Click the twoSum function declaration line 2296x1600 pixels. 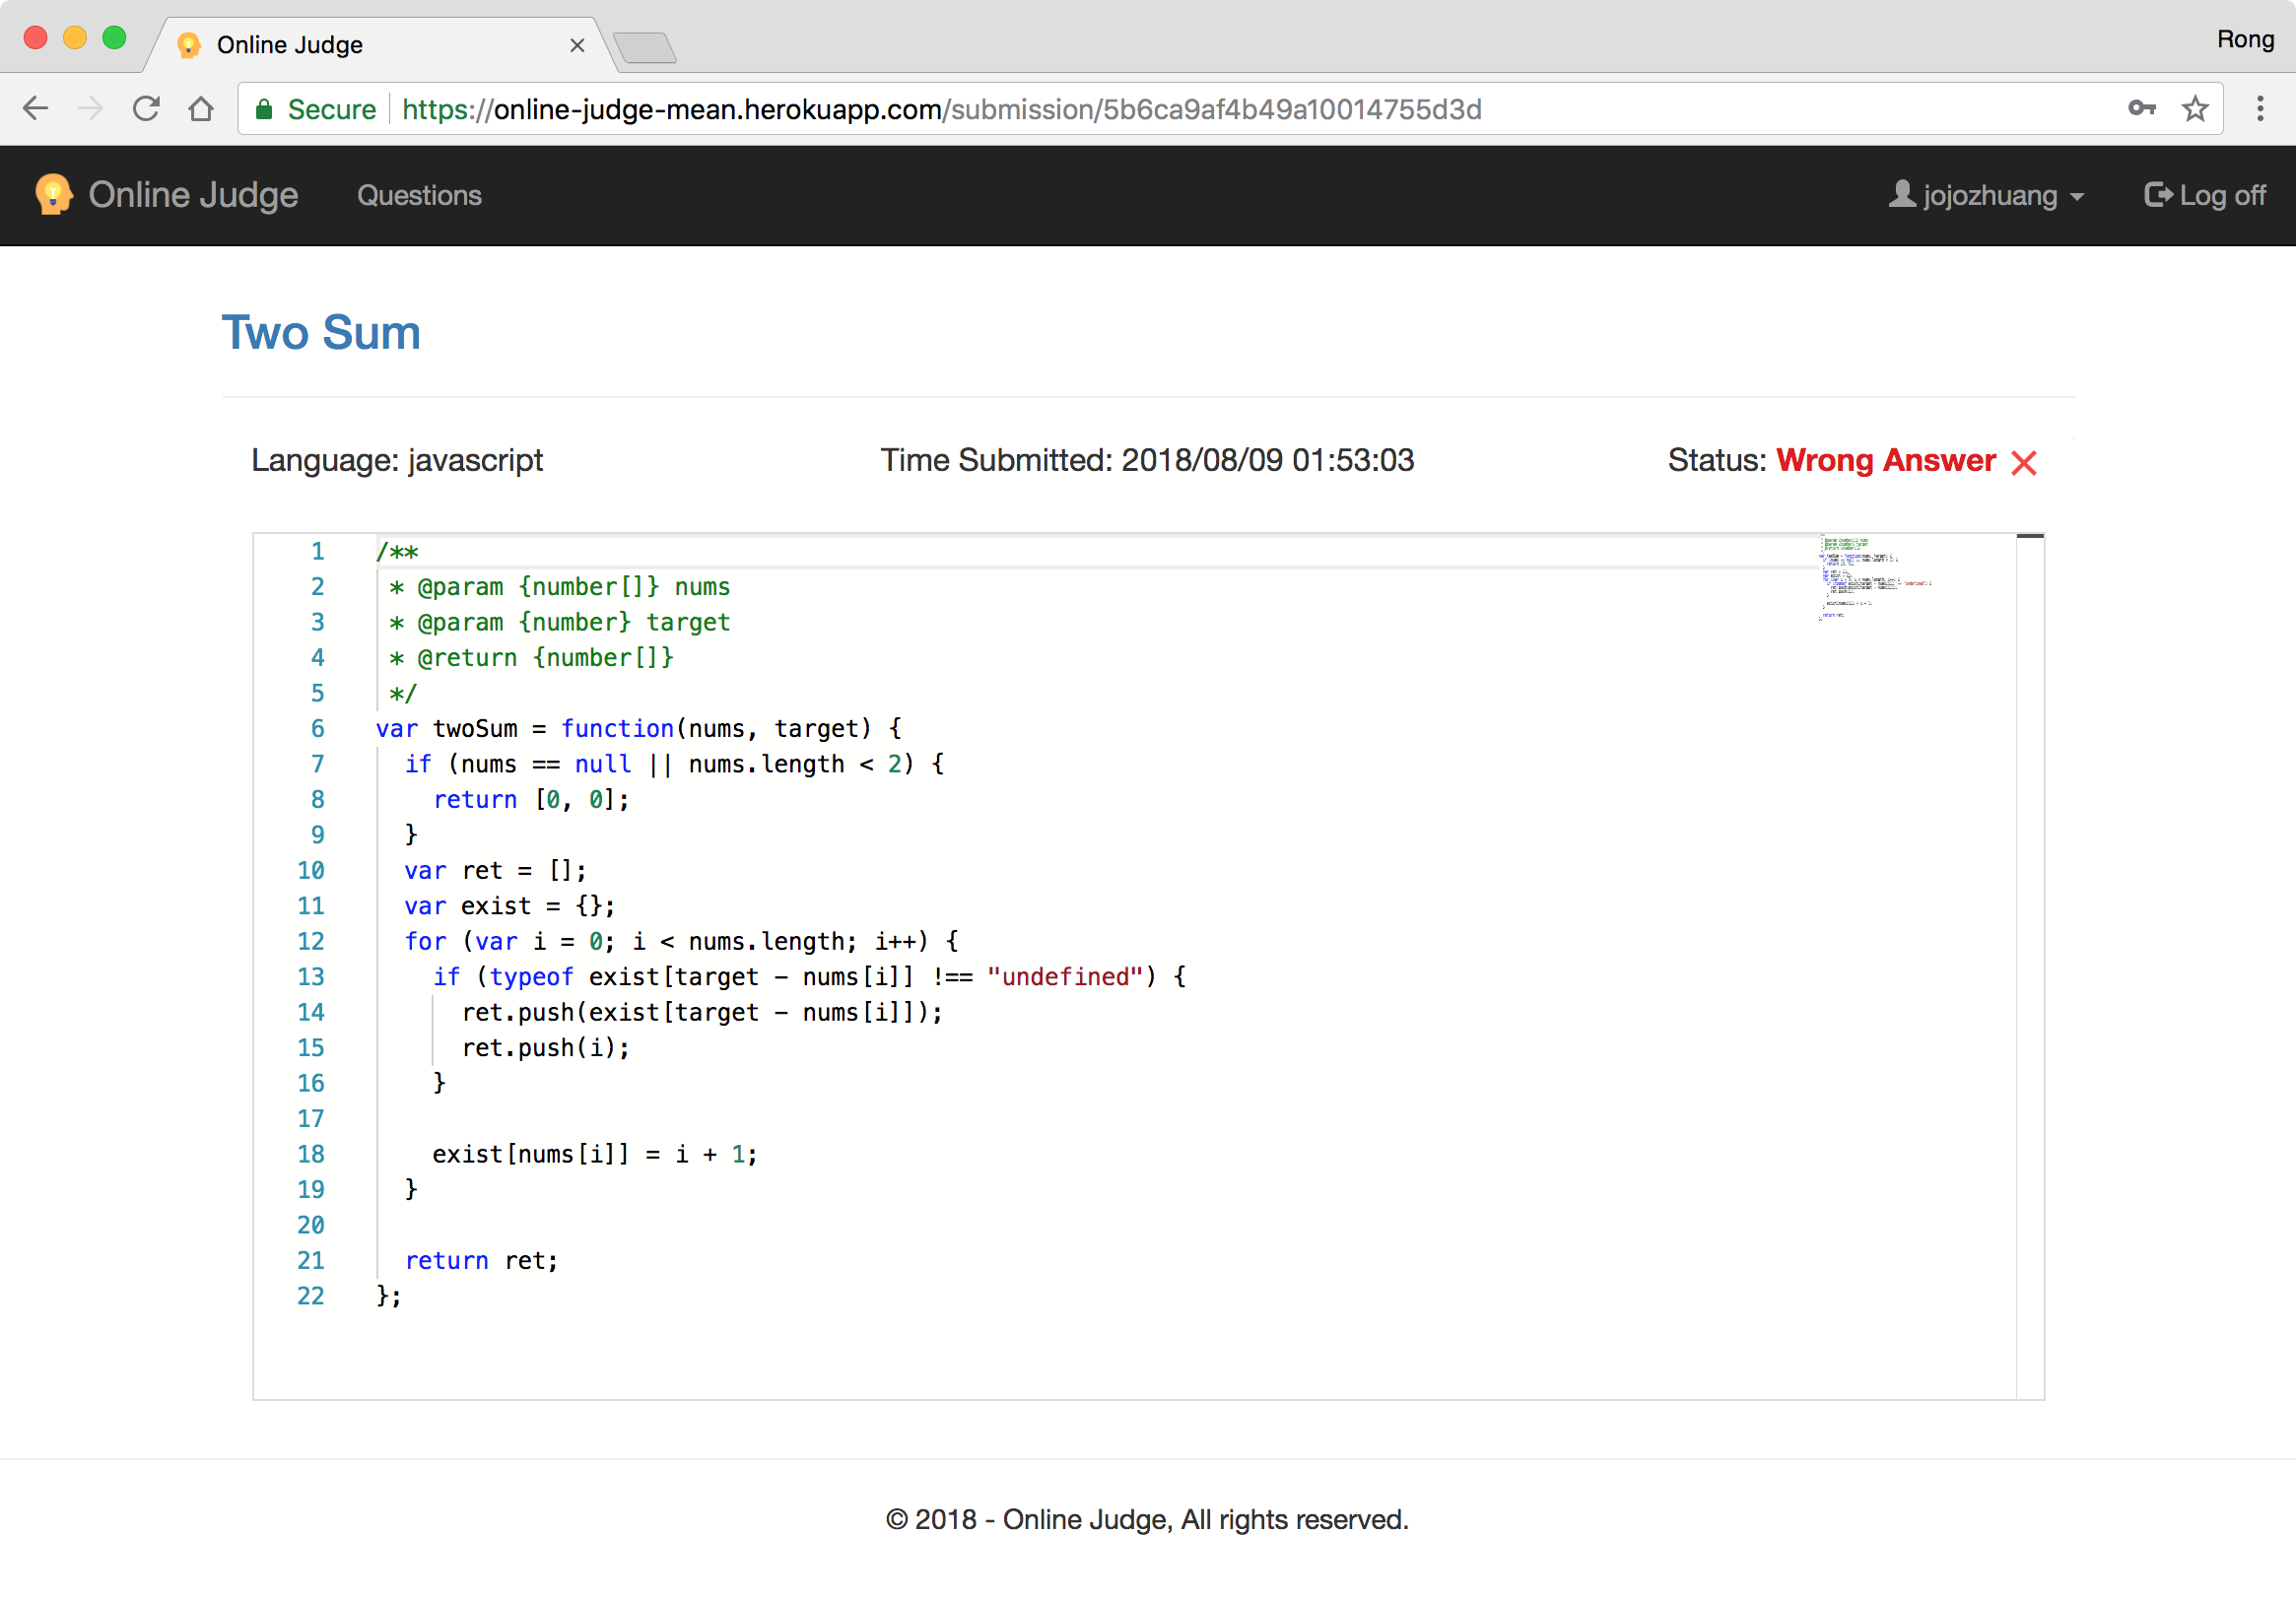[638, 728]
